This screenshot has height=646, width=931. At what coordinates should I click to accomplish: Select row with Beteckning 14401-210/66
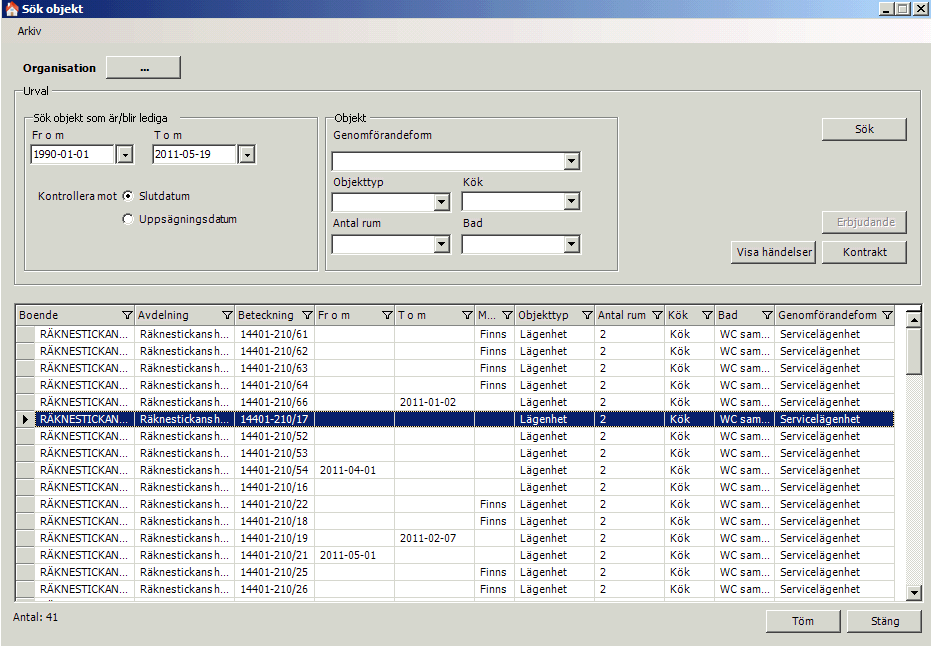click(455, 402)
